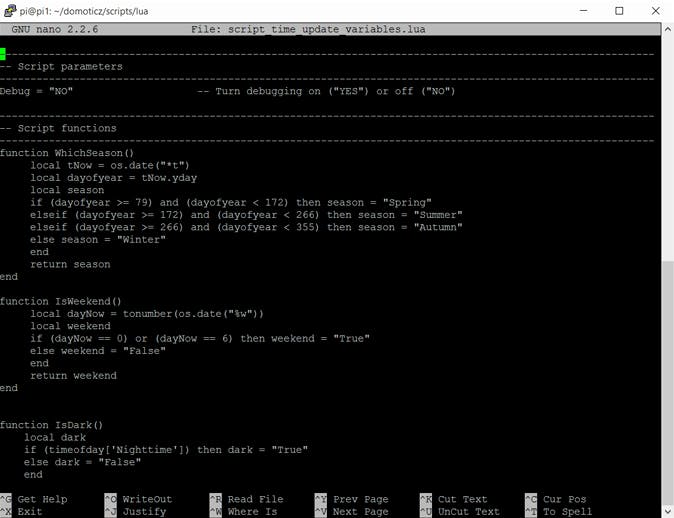Viewport: 674px width, 518px height.
Task: Click the ^R Read File shortcut
Action: coord(247,500)
